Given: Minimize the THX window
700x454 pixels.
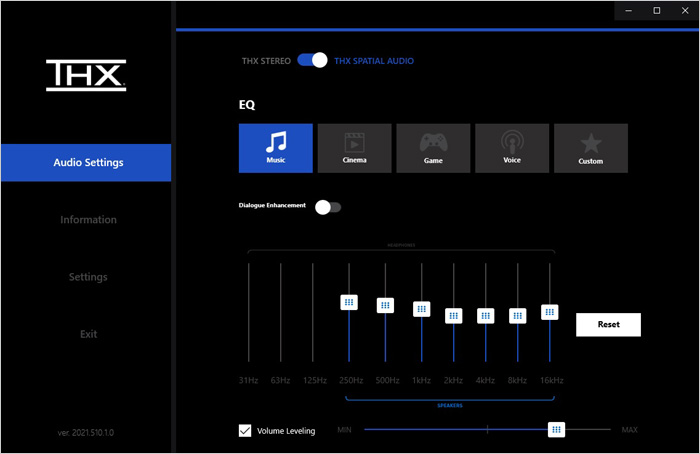Looking at the screenshot, I should pyautogui.click(x=629, y=11).
